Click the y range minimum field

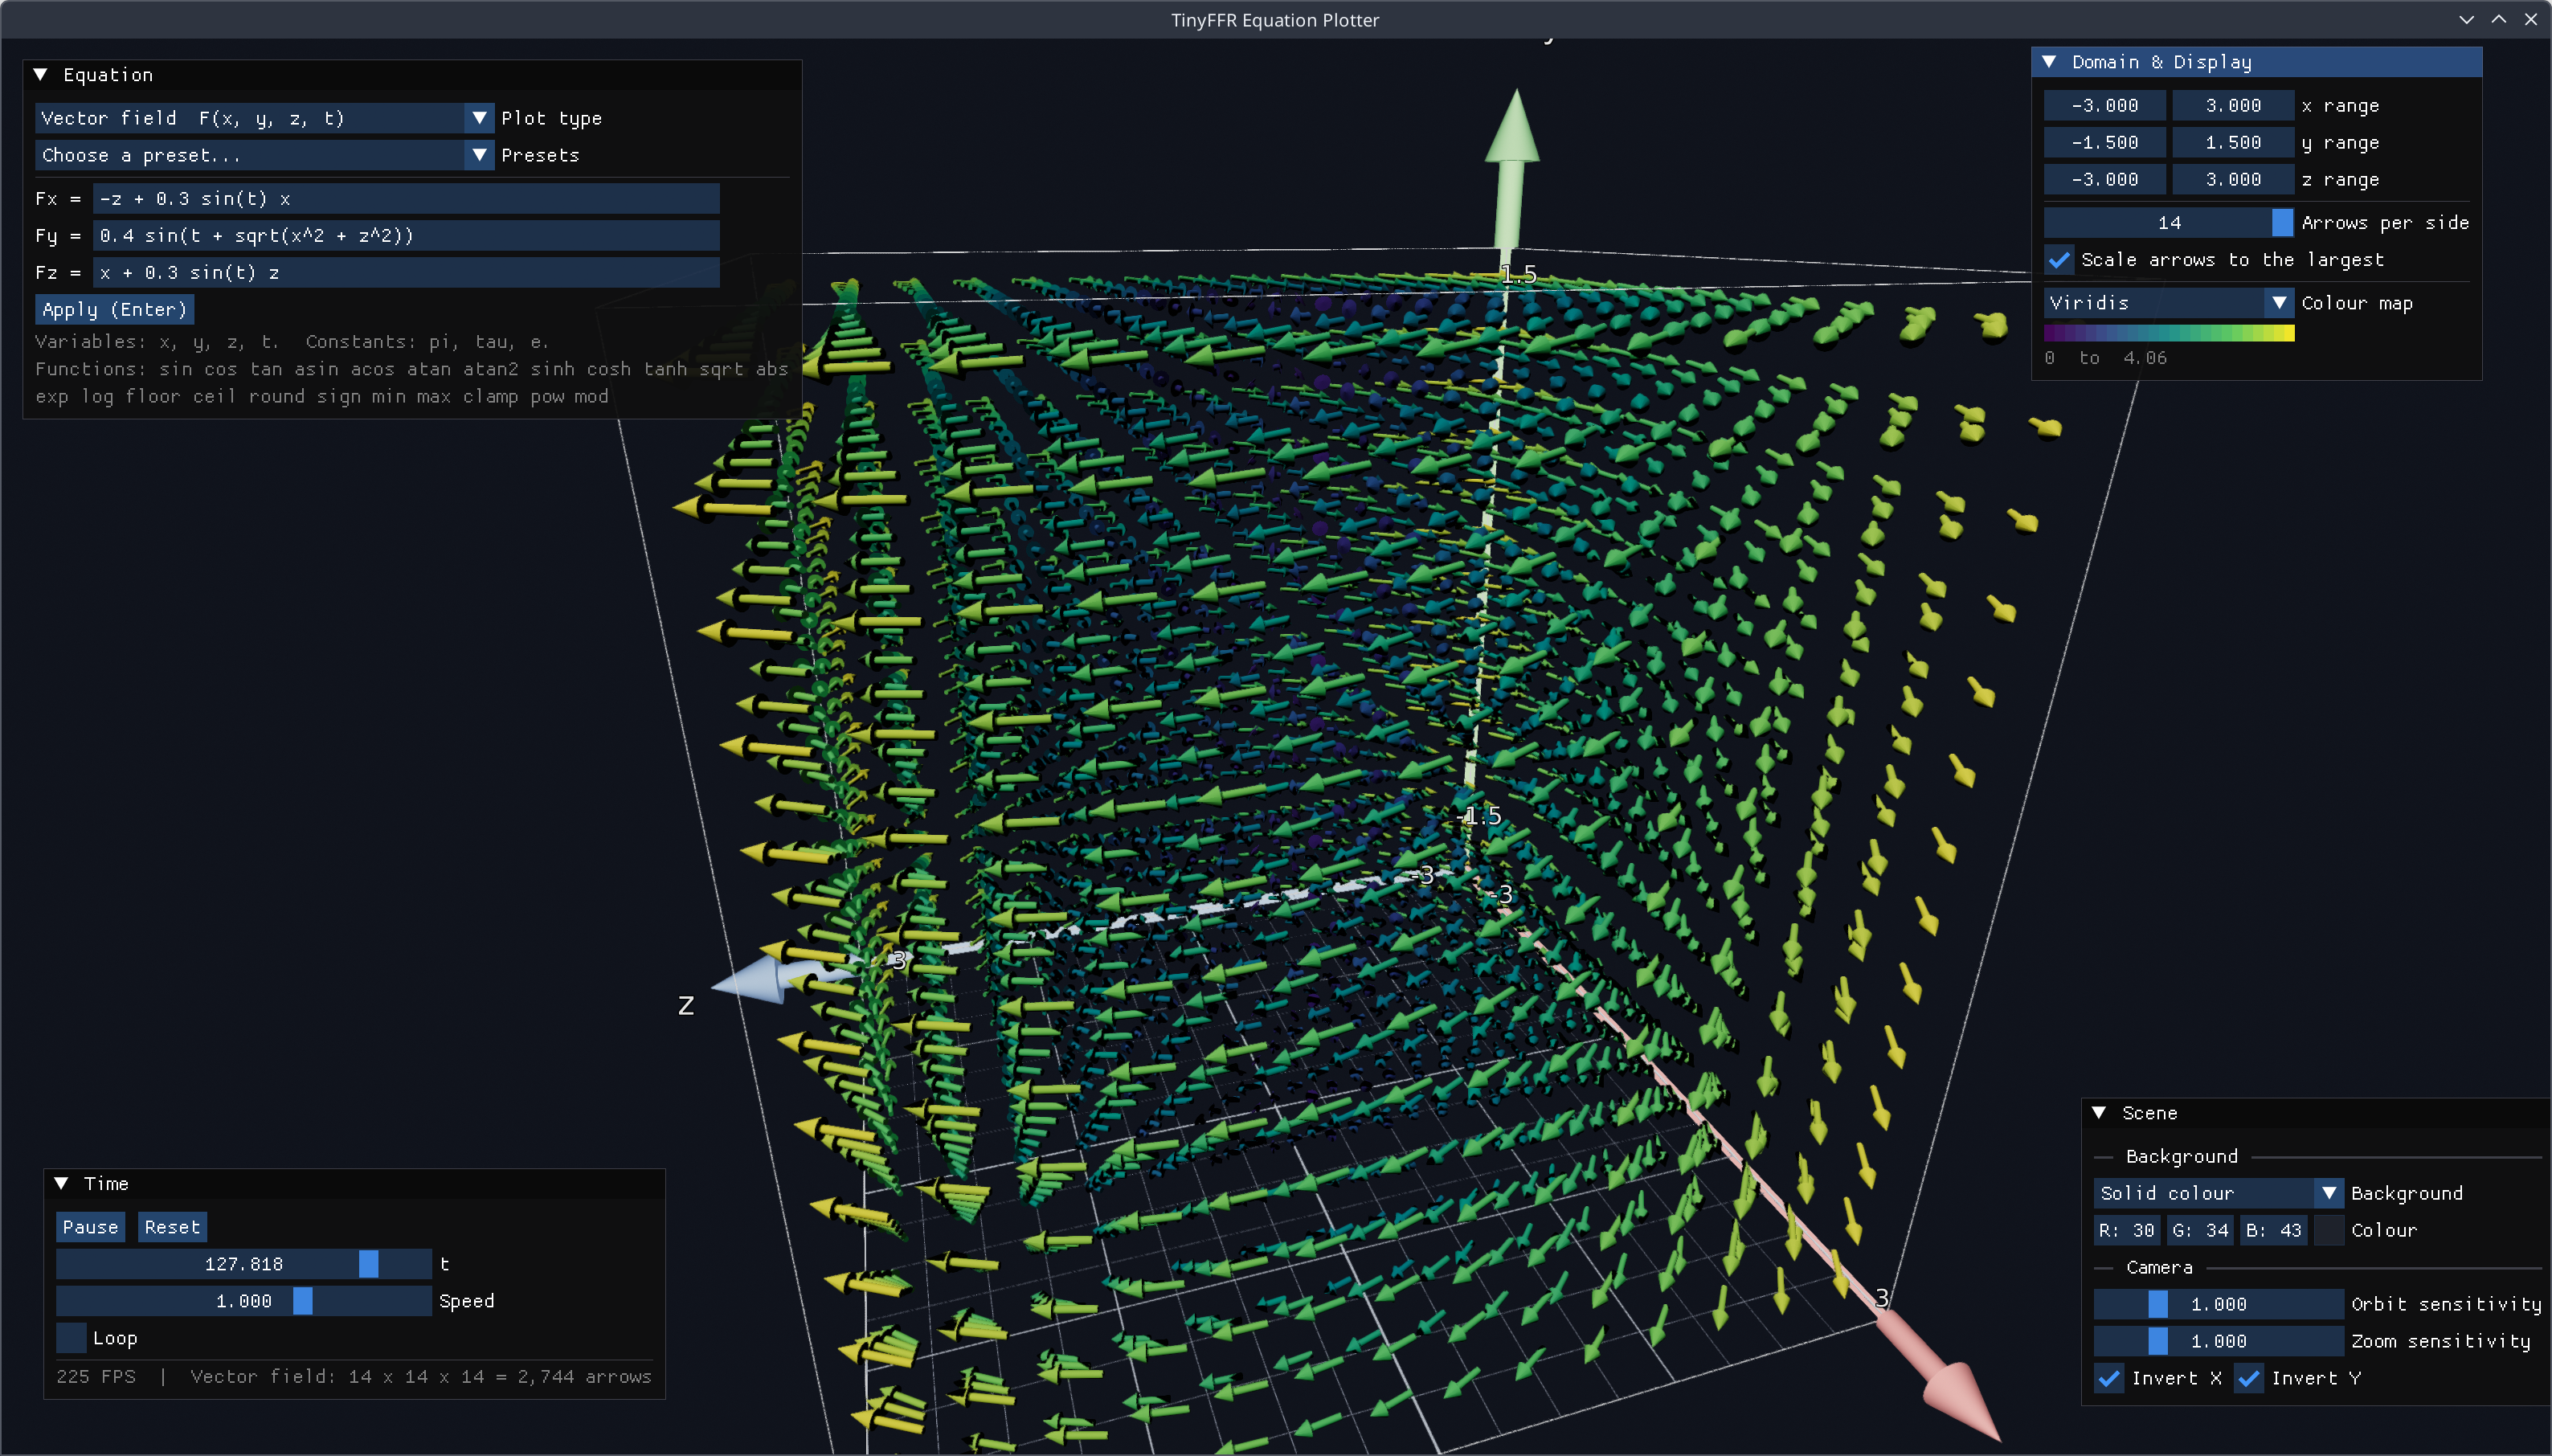tap(2104, 142)
